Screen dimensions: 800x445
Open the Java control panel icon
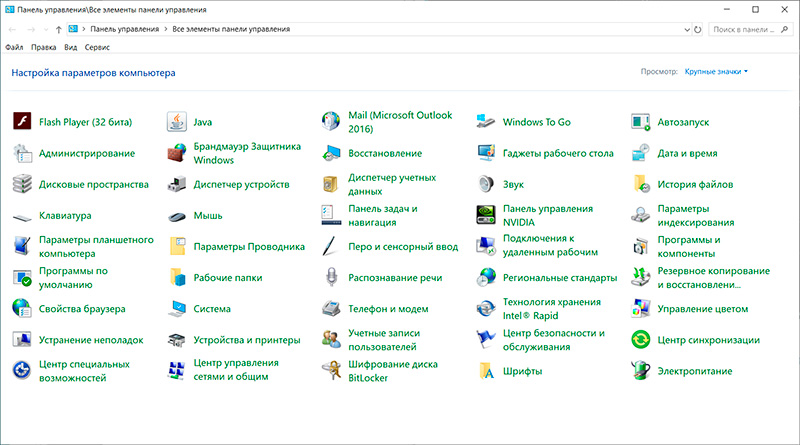pyautogui.click(x=177, y=122)
